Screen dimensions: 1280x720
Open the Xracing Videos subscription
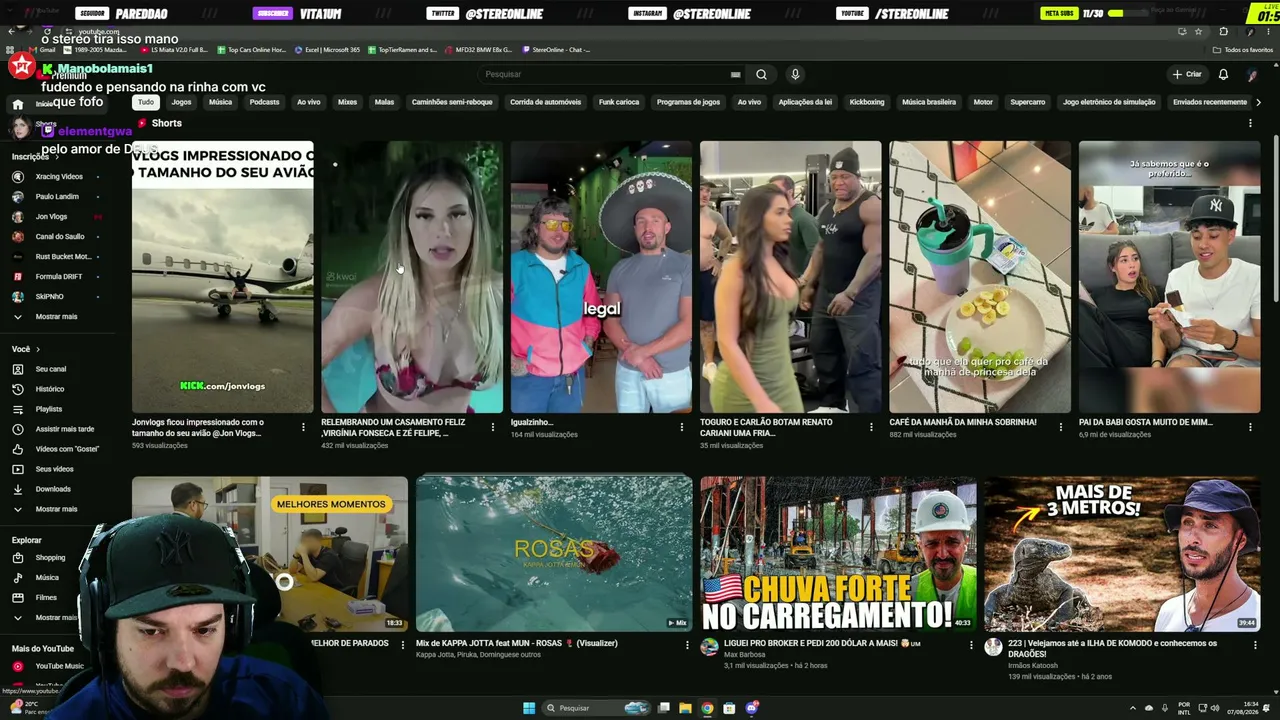tap(56, 176)
